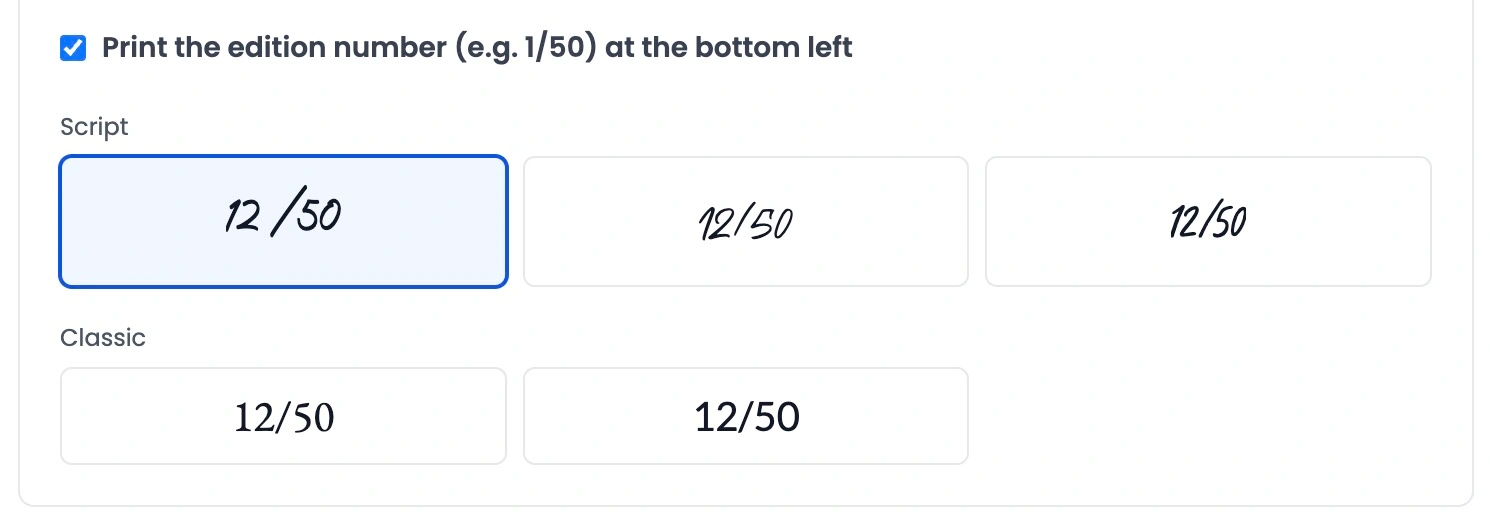This screenshot has height=518, width=1490.
Task: Click the Classic section heading
Action: [103, 338]
